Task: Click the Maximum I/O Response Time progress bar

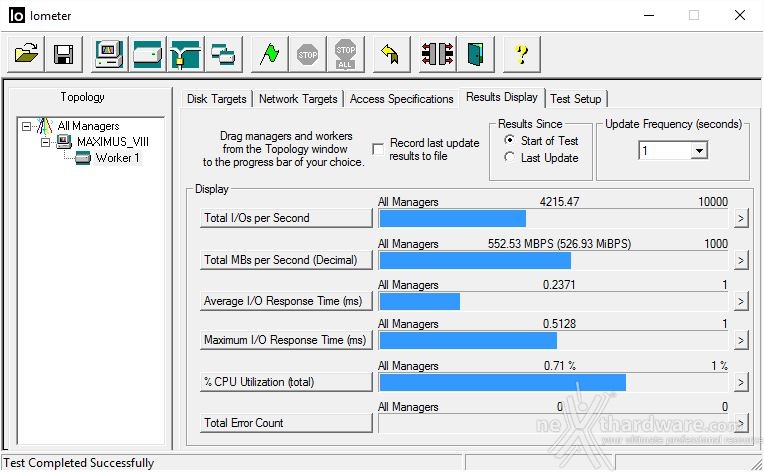Action: (x=554, y=340)
